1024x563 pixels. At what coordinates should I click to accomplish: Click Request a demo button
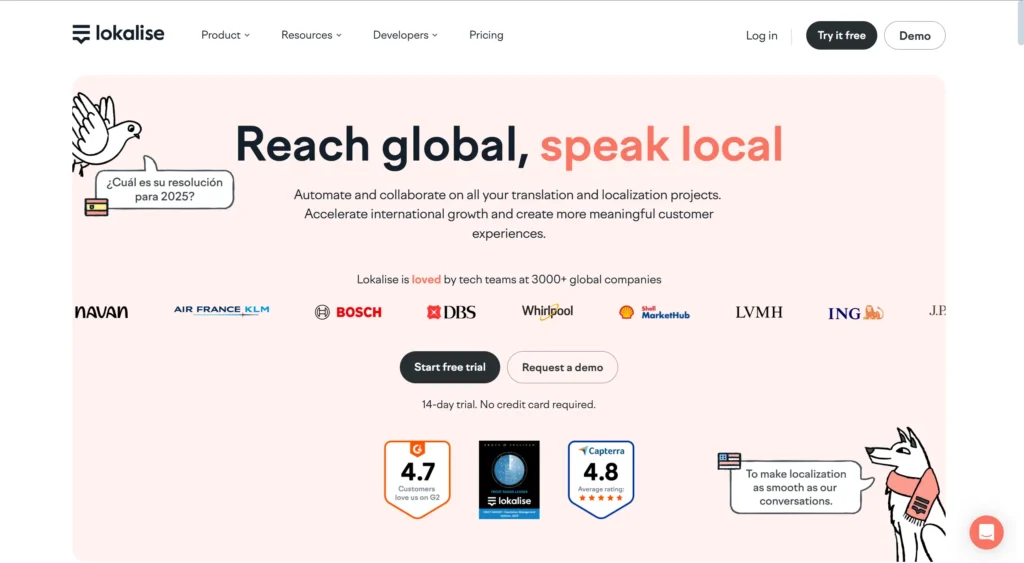562,367
